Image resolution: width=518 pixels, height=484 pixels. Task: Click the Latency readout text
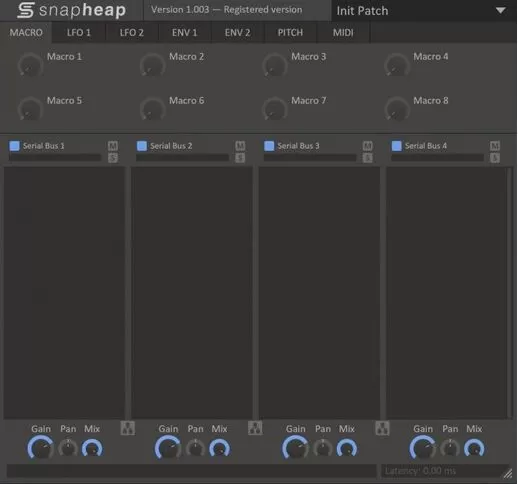pyautogui.click(x=420, y=471)
